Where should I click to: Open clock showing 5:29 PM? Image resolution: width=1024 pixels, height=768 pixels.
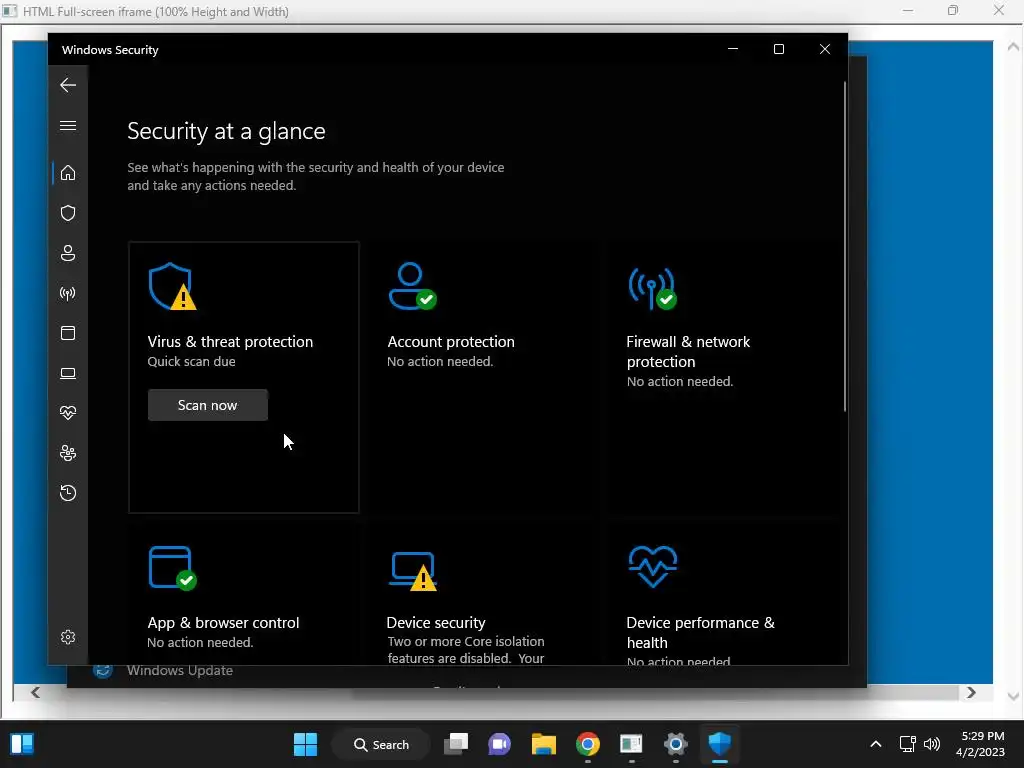[x=982, y=736]
